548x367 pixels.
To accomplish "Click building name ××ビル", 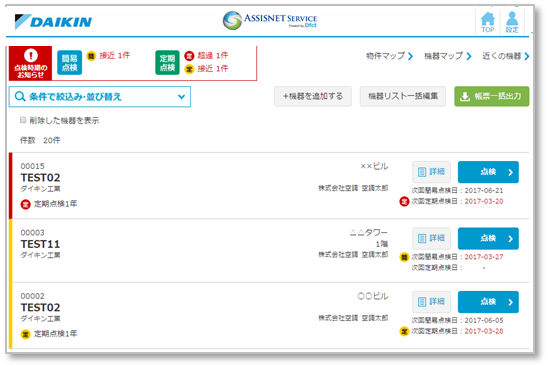I will pyautogui.click(x=374, y=166).
